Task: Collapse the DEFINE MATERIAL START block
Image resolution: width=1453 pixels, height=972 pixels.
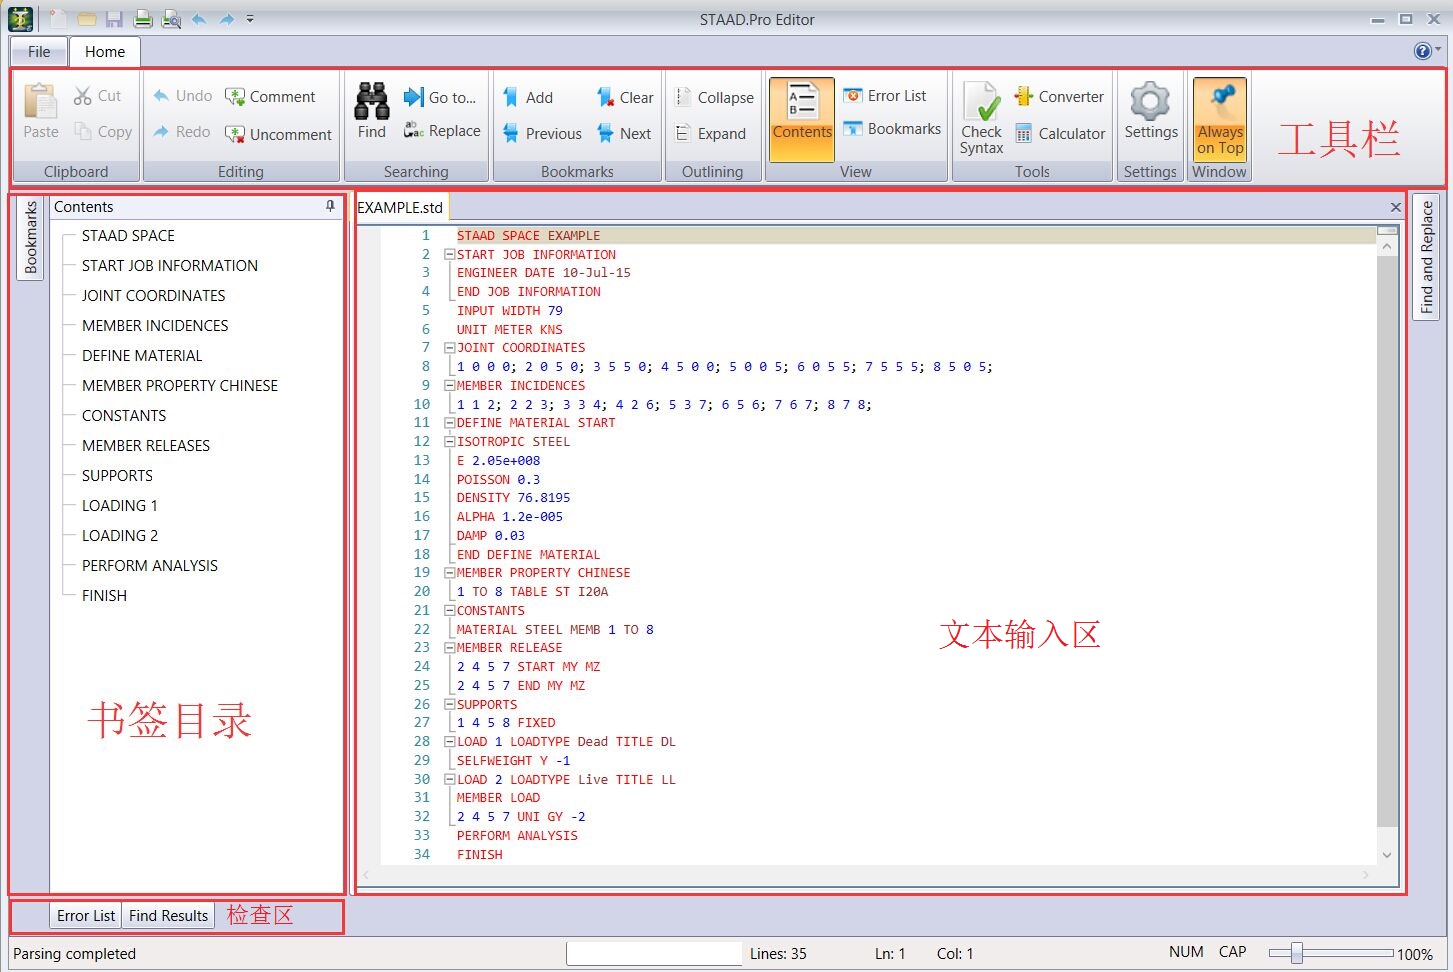Action: (x=449, y=423)
